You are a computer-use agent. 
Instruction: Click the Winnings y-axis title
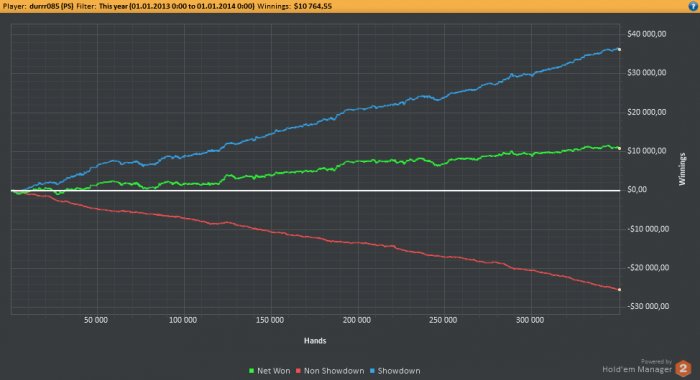682,169
